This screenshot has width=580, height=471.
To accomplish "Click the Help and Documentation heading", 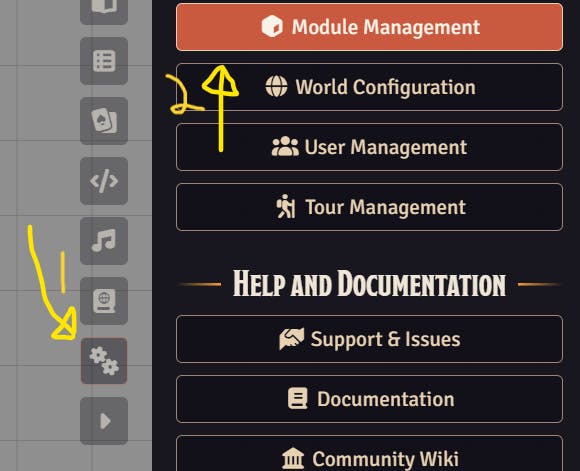I will coord(370,284).
